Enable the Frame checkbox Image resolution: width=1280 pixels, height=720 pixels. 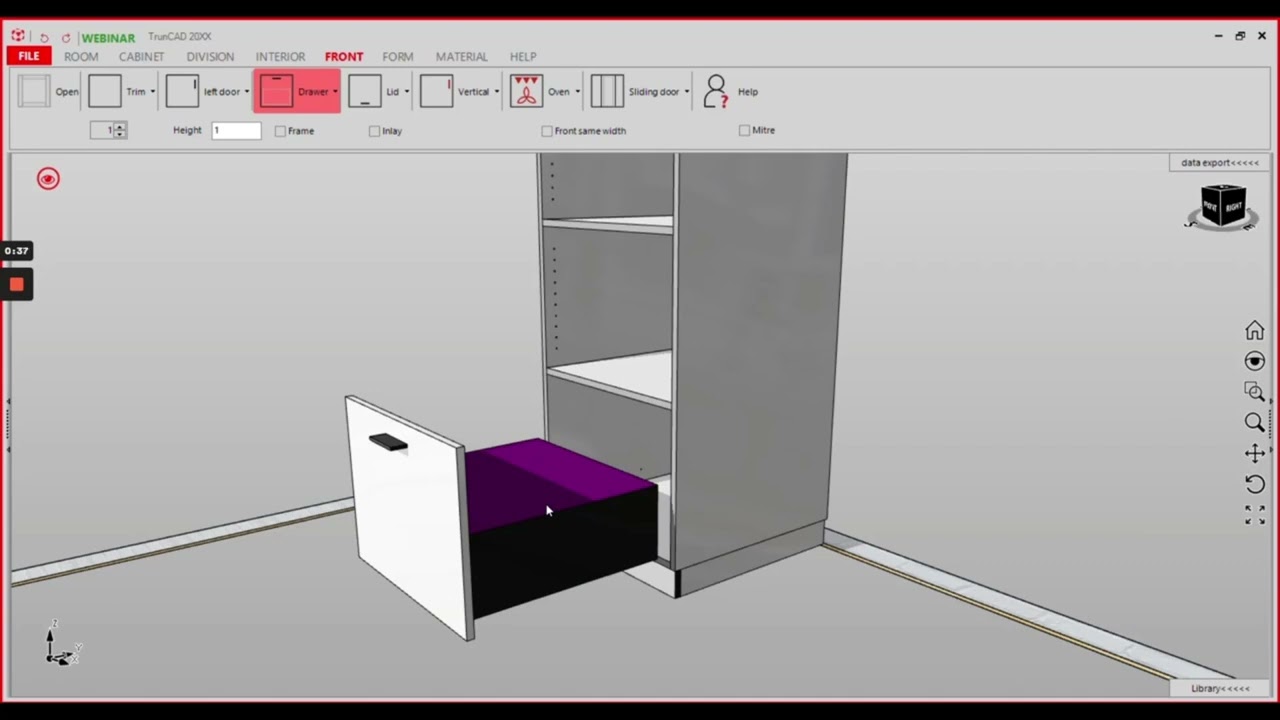tap(280, 131)
